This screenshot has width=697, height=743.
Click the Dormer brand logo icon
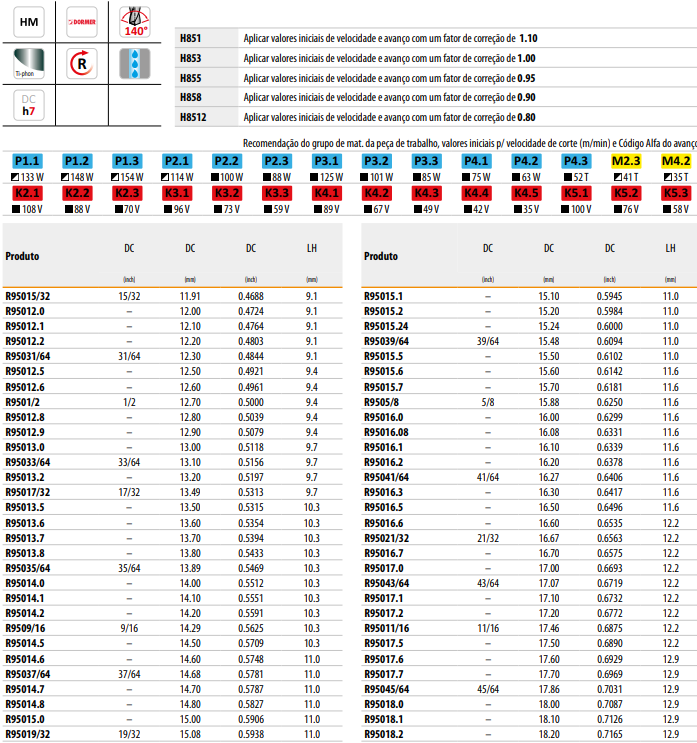[80, 20]
